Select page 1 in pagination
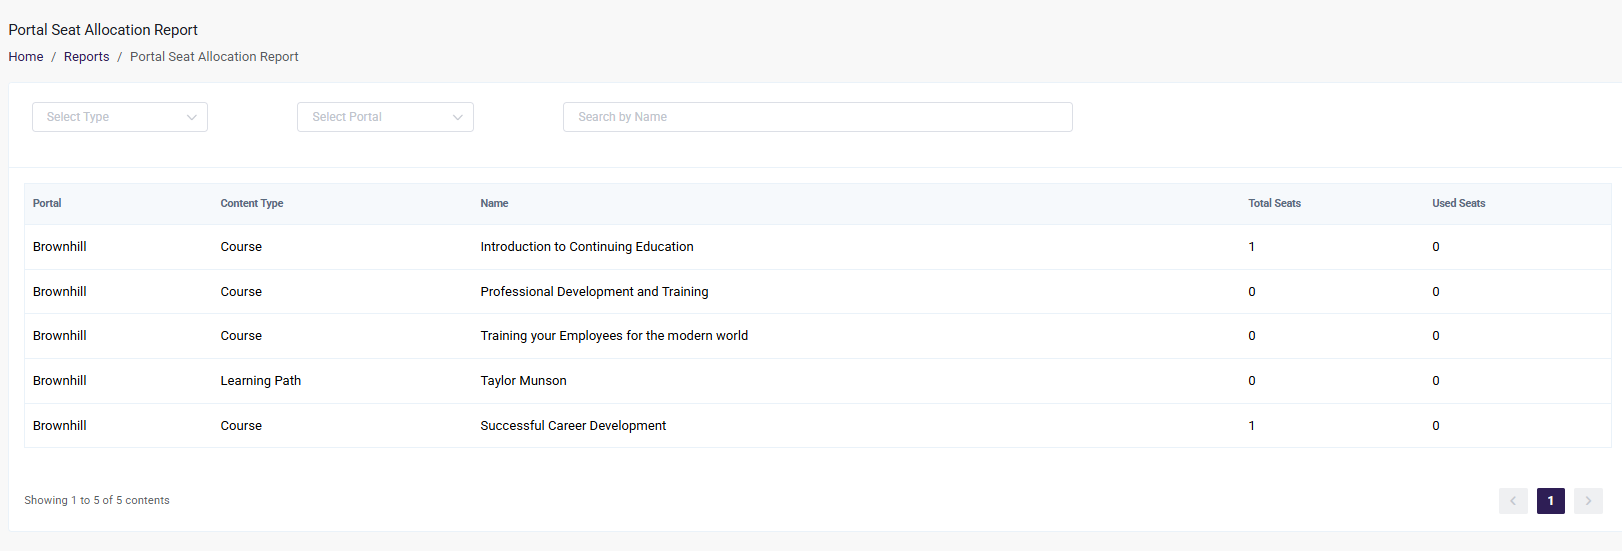This screenshot has height=551, width=1622. tap(1551, 501)
